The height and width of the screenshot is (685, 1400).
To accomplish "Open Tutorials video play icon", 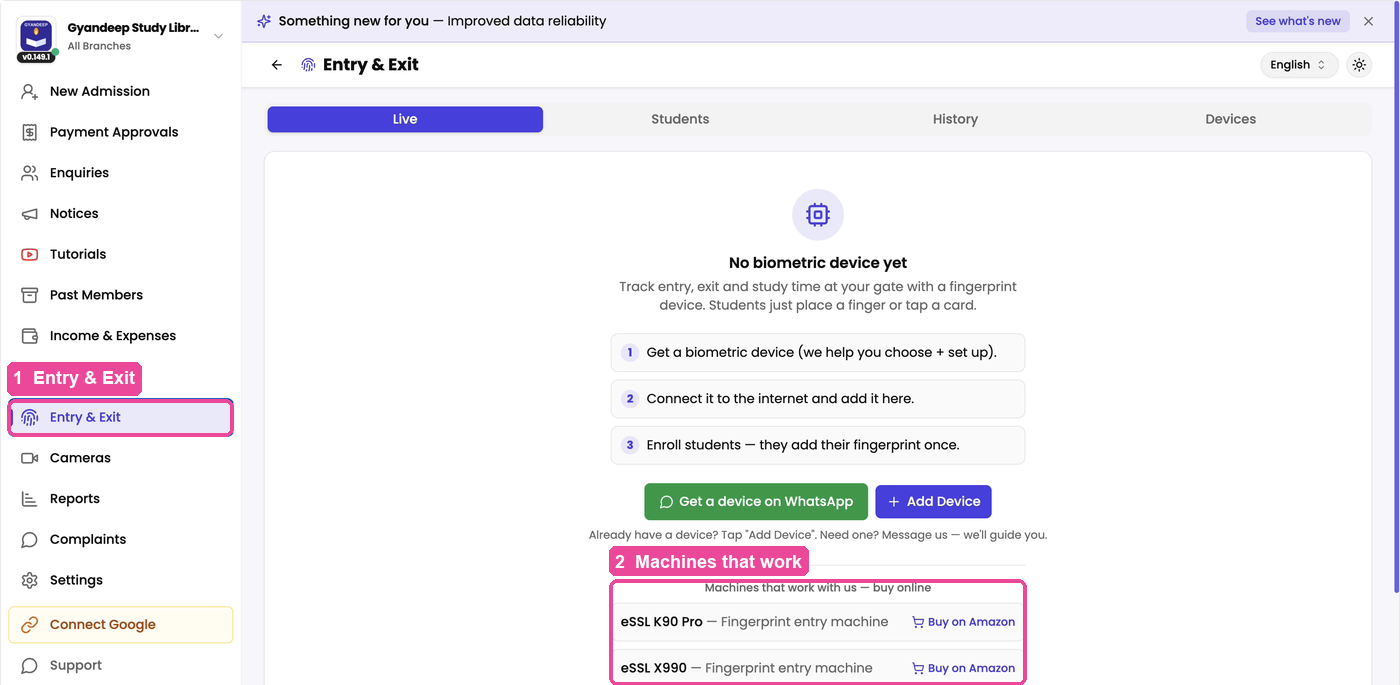I will [30, 254].
